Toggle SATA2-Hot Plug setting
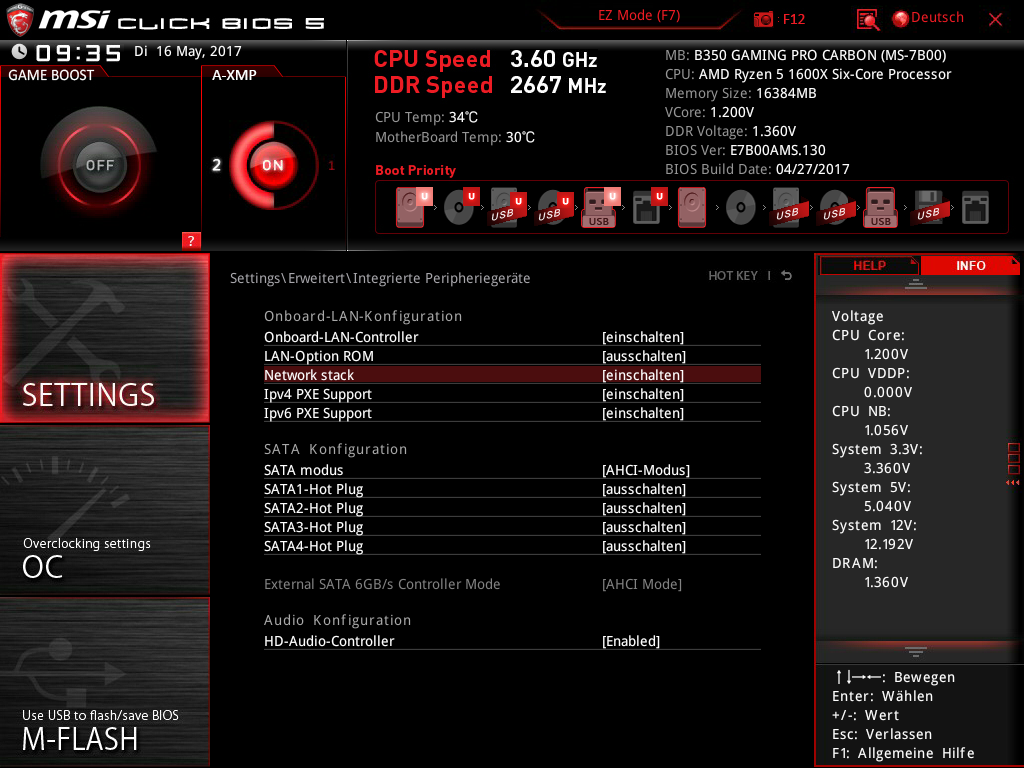1024x768 pixels. pos(512,508)
